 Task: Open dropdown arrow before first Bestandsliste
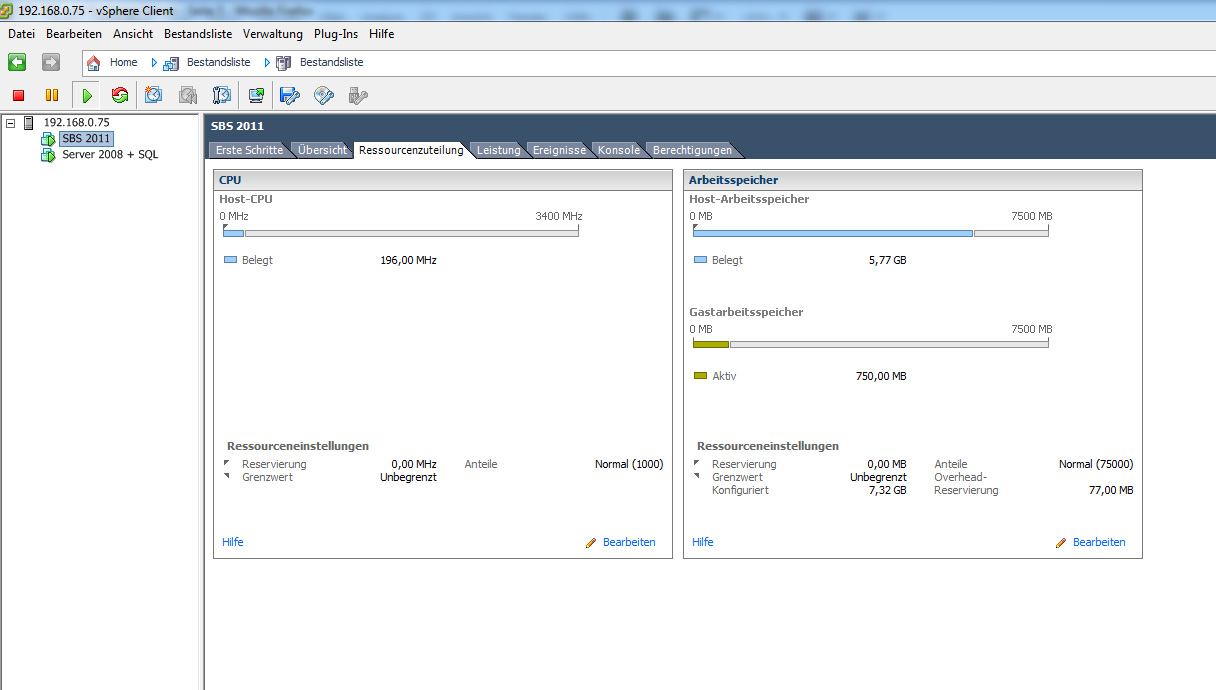click(154, 62)
